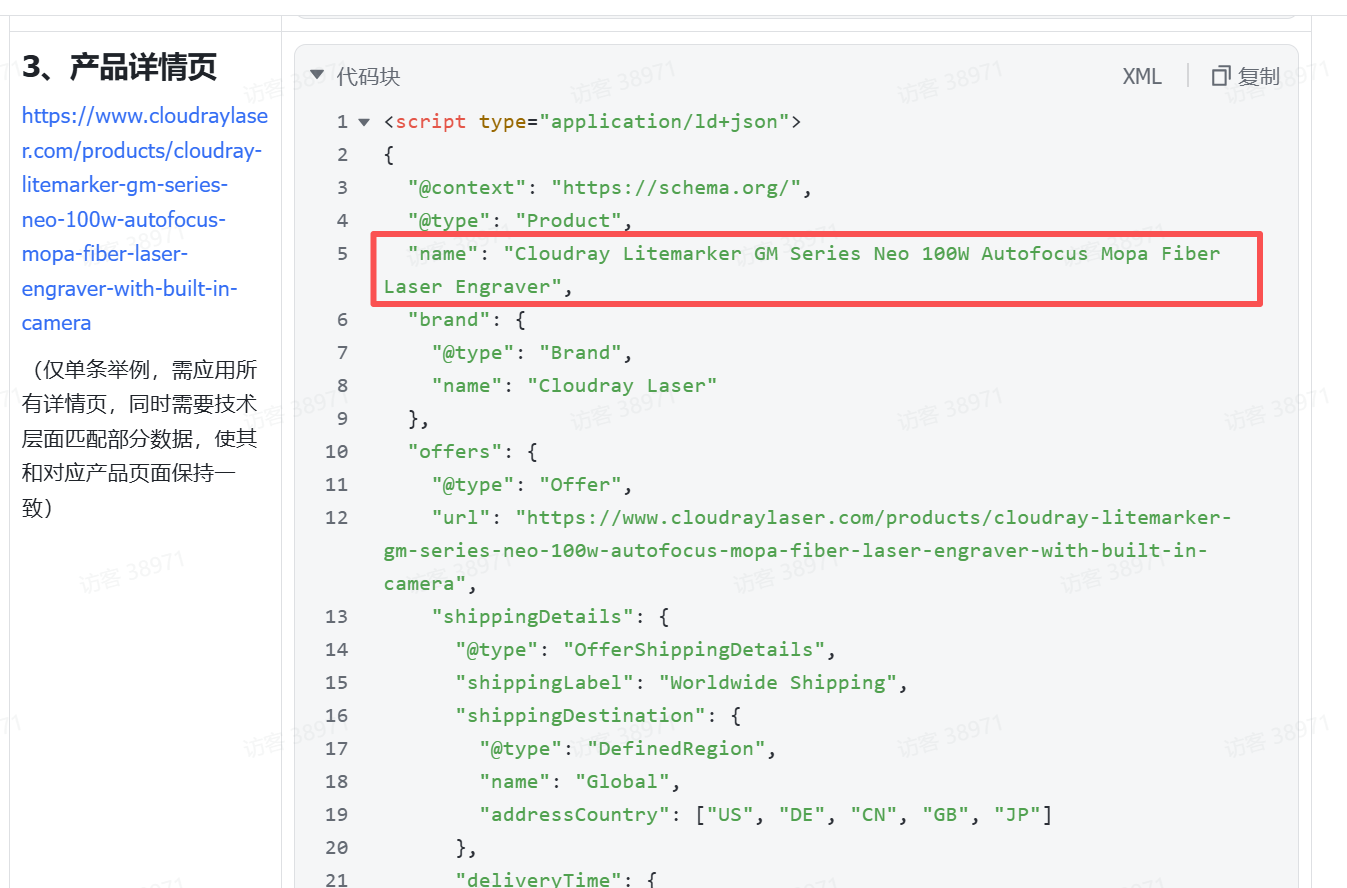Click the "offers": { line
The image size is (1347, 888).
point(472,452)
